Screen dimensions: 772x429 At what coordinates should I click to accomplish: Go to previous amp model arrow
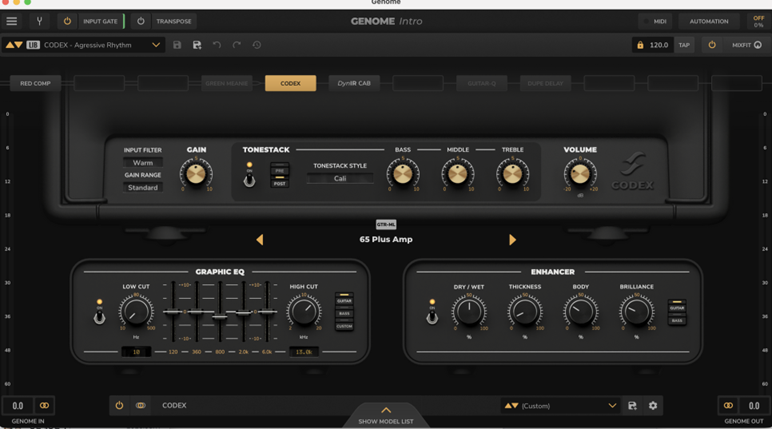click(259, 240)
